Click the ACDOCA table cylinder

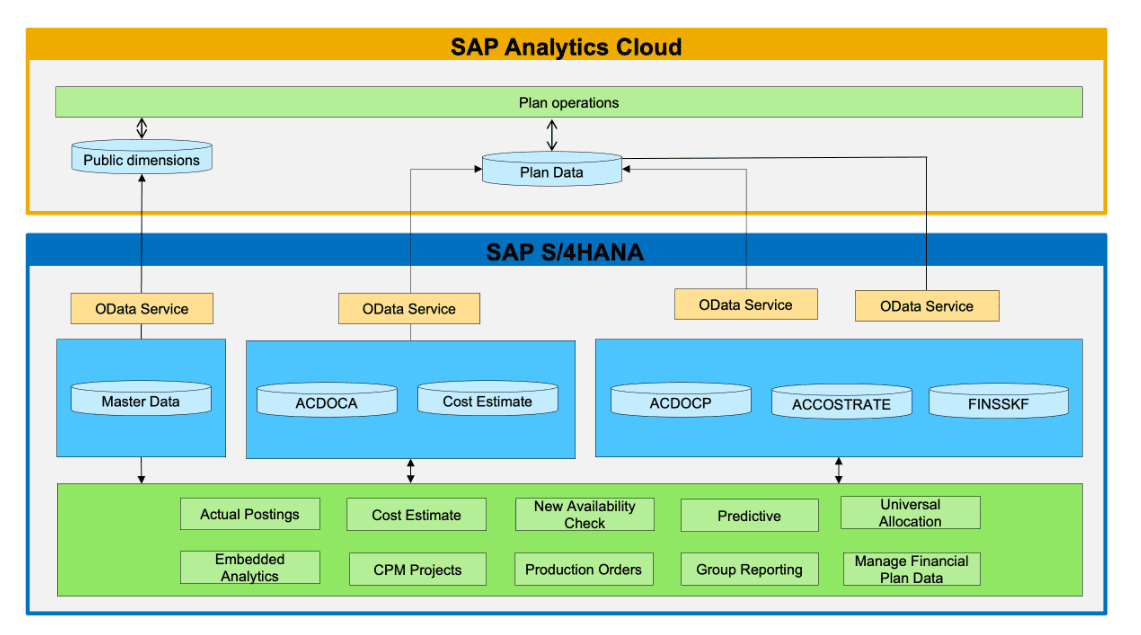327,399
